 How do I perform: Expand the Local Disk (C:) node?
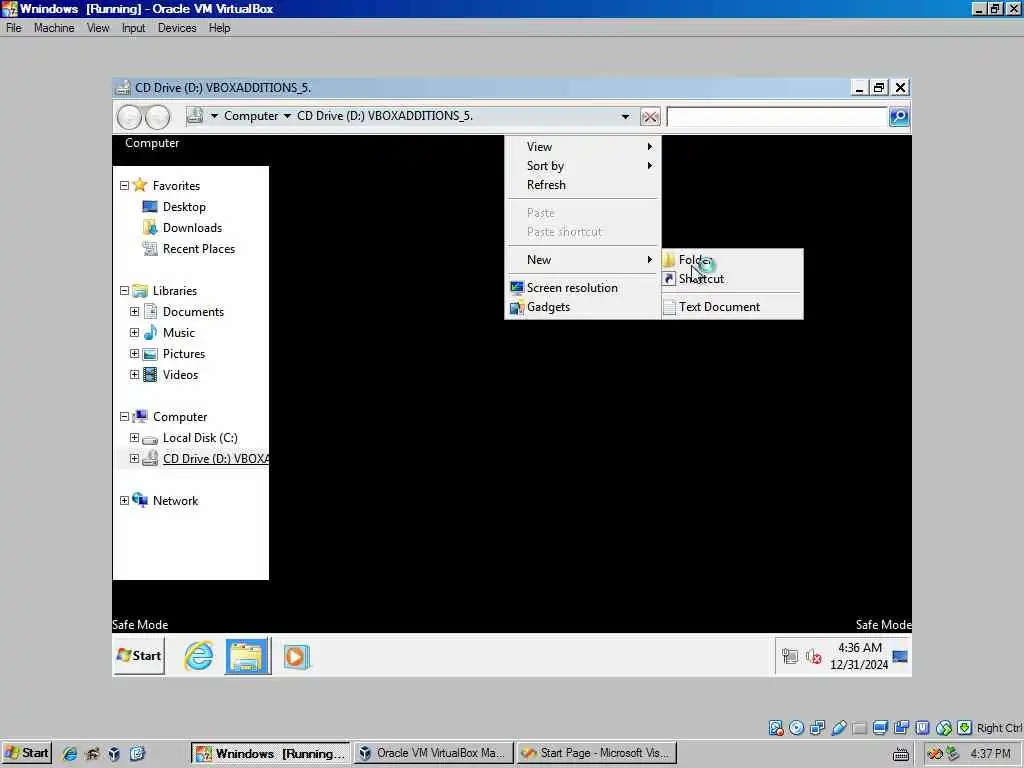(x=135, y=438)
